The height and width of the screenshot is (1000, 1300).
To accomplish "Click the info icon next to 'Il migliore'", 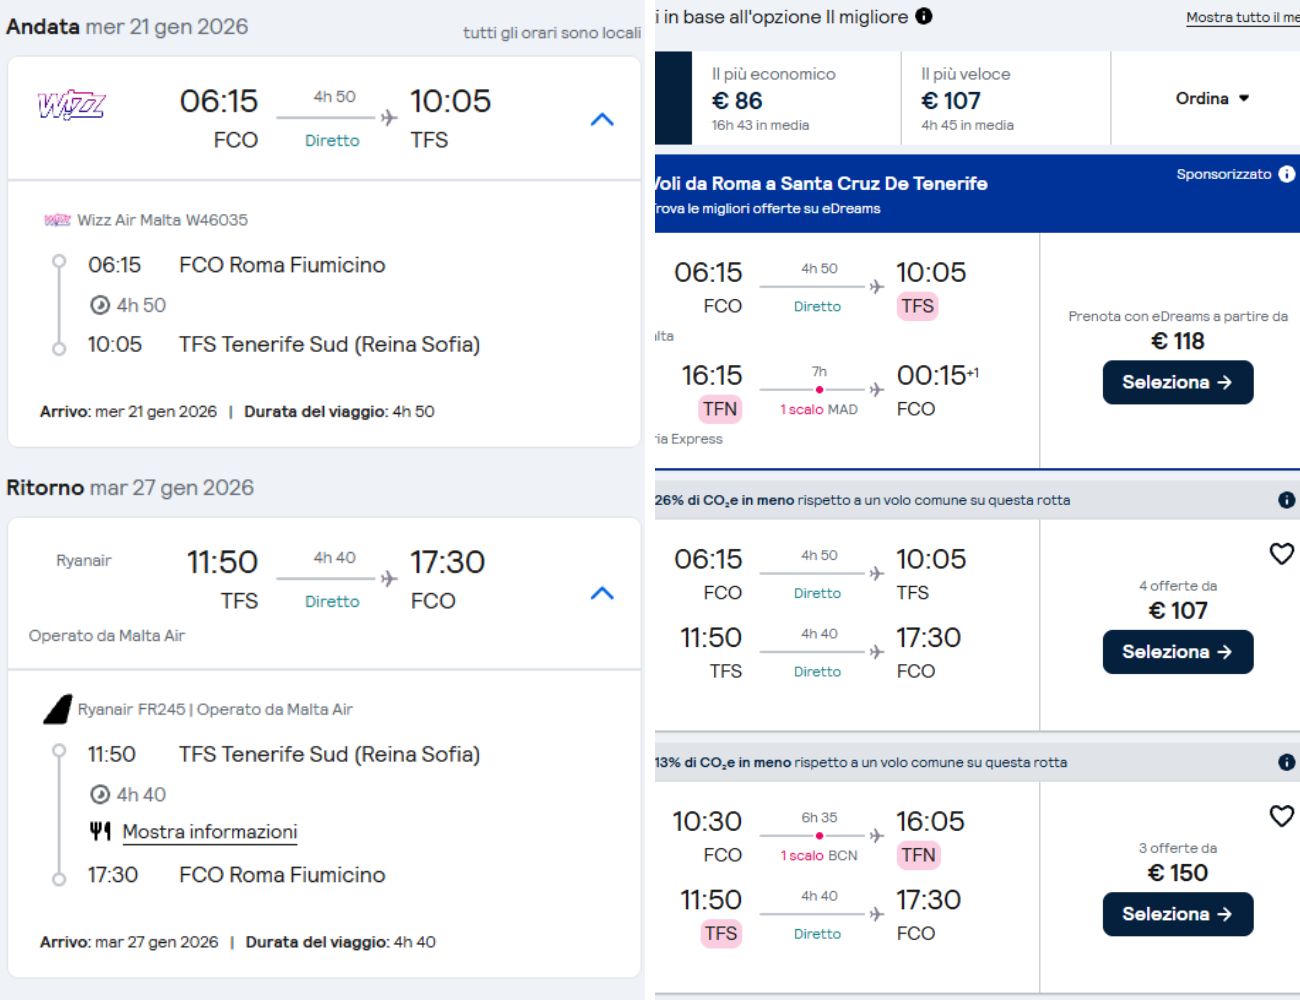I will click(x=924, y=16).
